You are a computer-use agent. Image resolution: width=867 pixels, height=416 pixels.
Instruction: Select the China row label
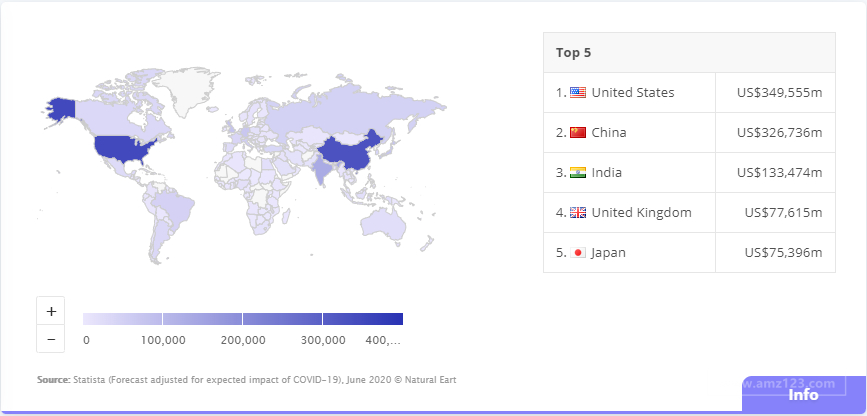point(609,133)
